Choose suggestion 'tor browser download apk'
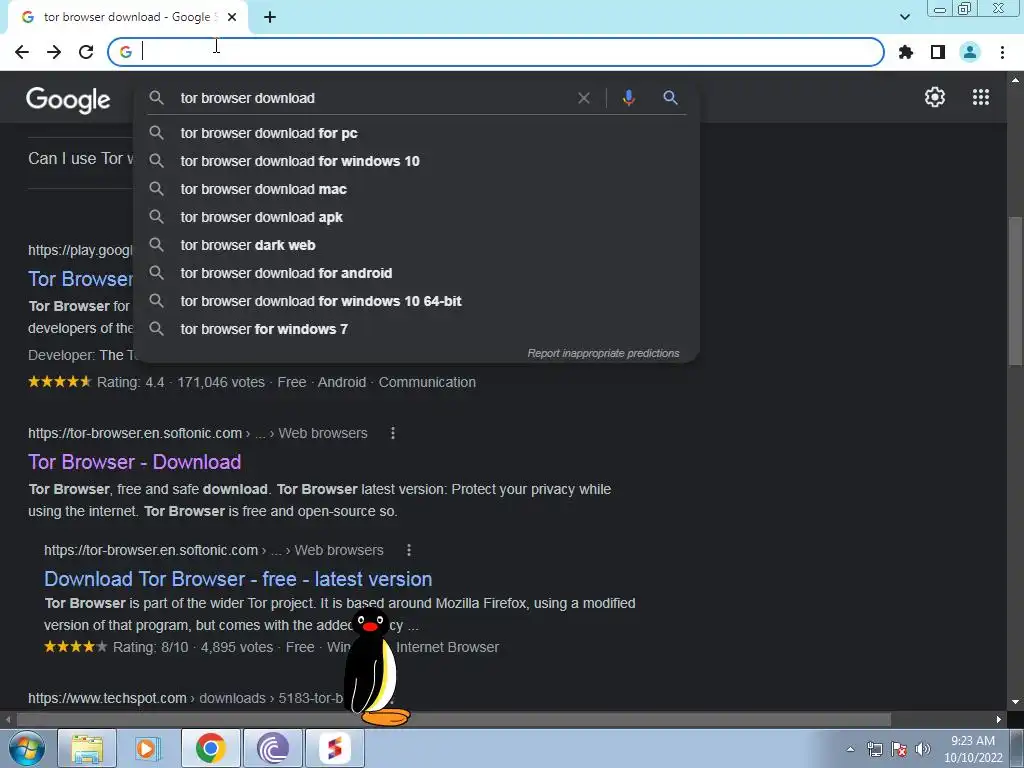This screenshot has width=1024, height=768. pyautogui.click(x=417, y=217)
